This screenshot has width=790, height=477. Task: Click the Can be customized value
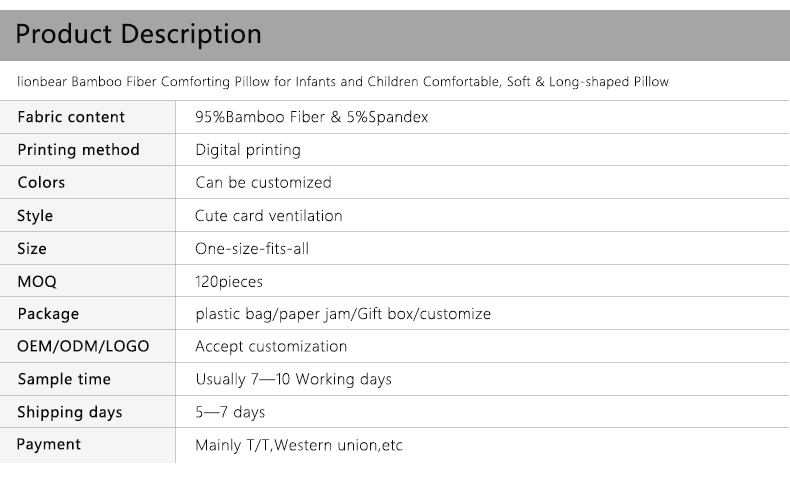pyautogui.click(x=263, y=183)
